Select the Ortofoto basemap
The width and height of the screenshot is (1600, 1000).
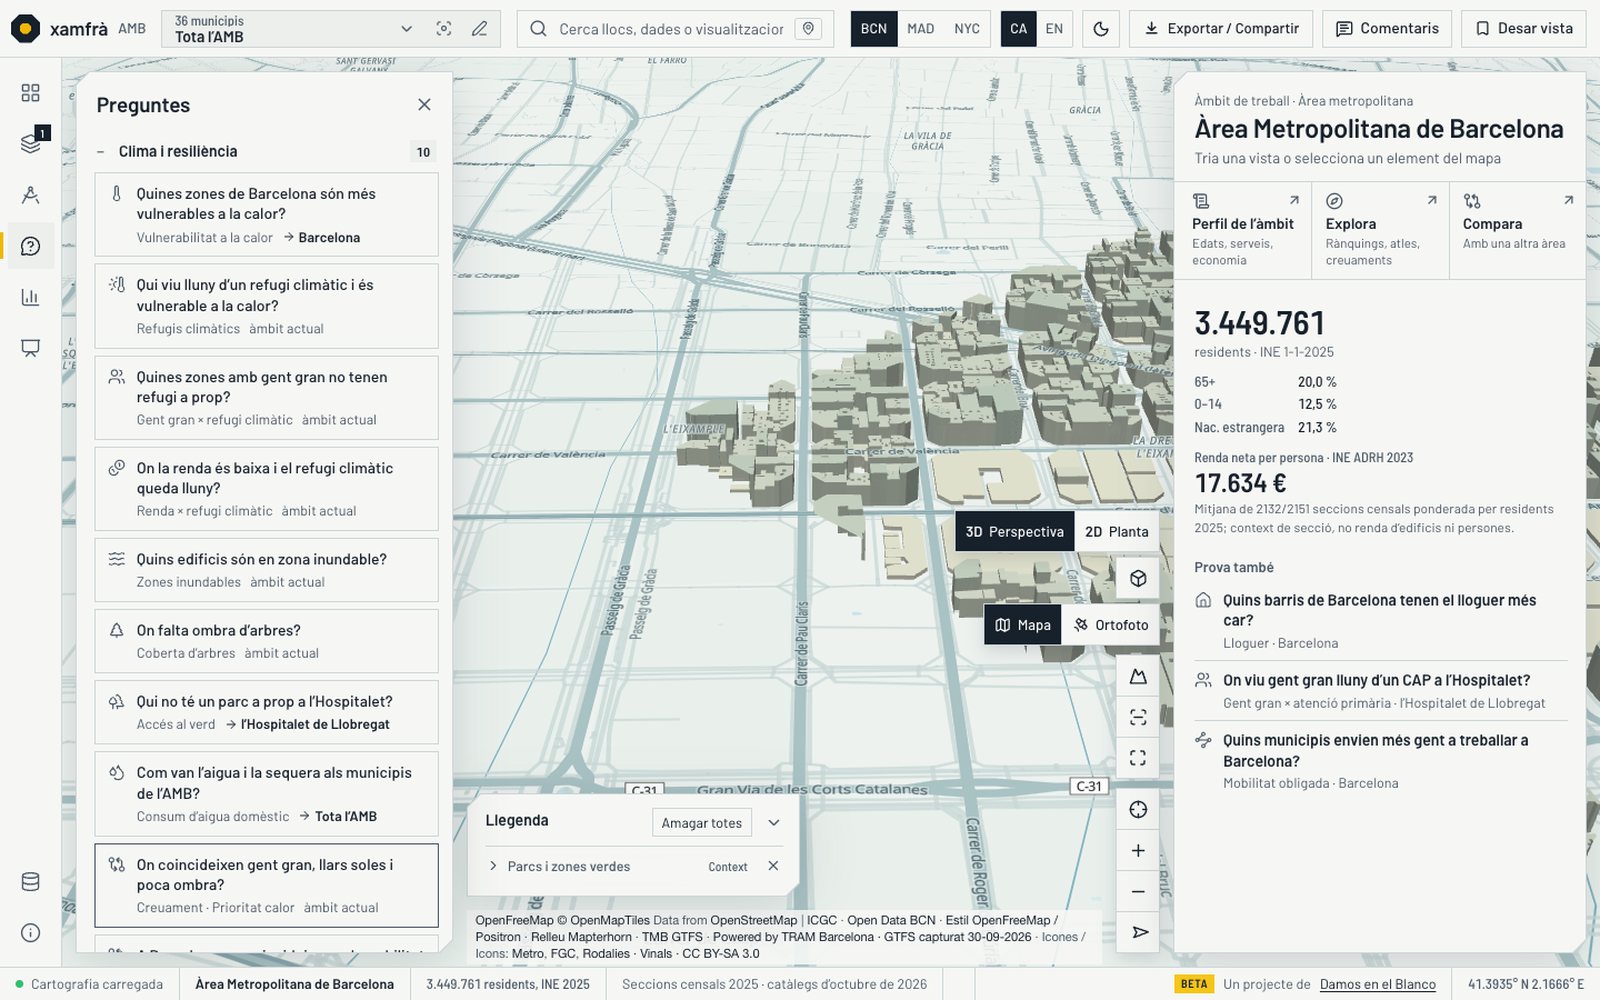coord(1111,625)
